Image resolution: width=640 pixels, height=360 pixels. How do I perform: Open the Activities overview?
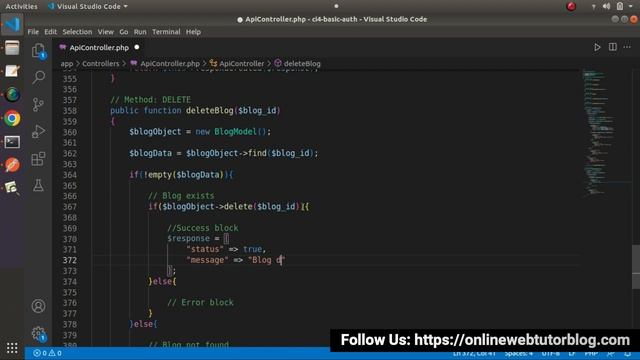click(21, 6)
